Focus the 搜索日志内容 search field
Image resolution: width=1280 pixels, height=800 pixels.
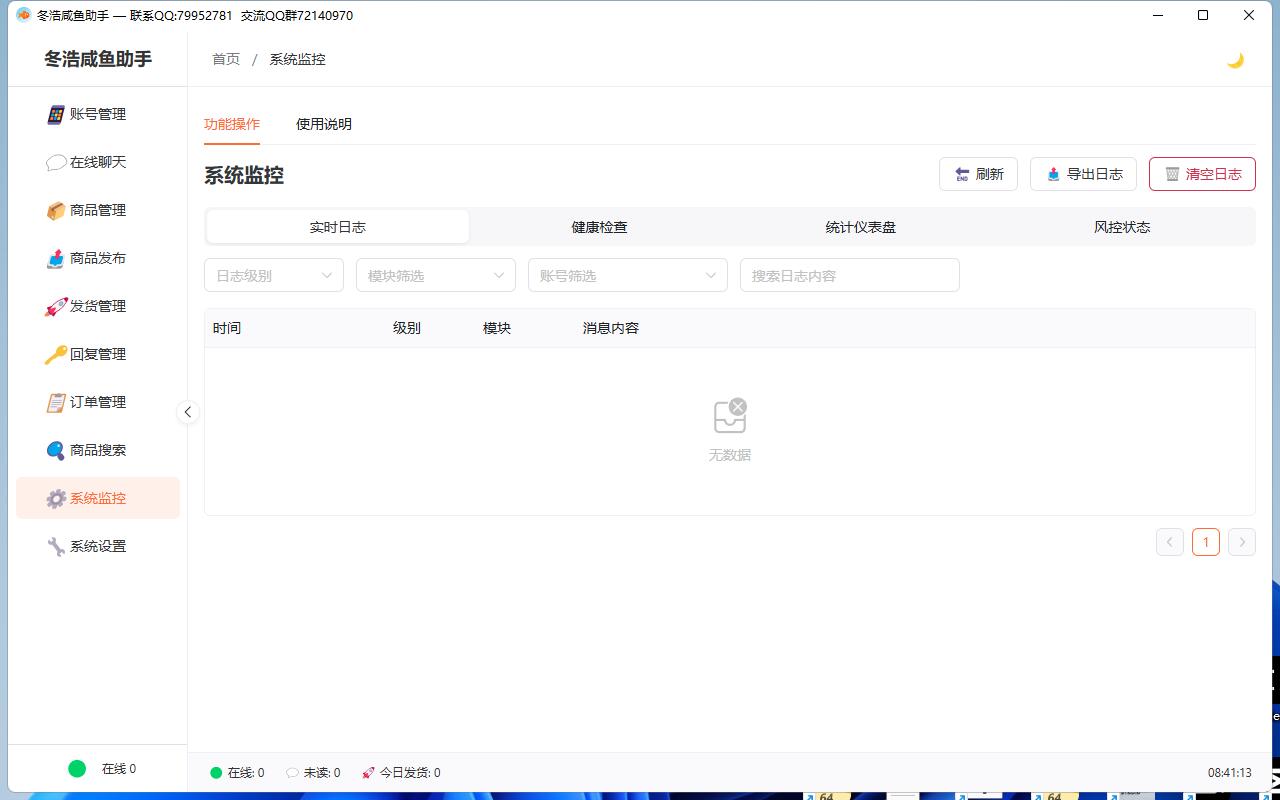pos(850,275)
